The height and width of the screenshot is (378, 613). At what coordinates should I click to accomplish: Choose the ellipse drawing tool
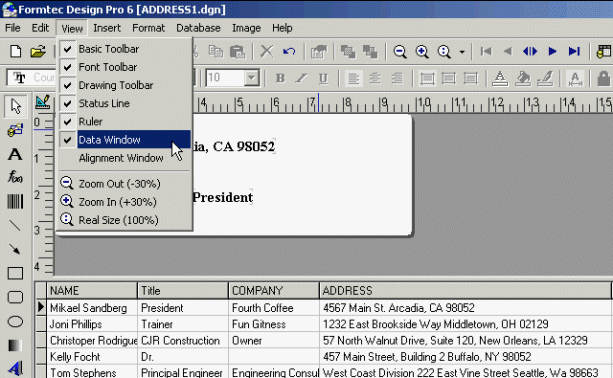(x=15, y=322)
